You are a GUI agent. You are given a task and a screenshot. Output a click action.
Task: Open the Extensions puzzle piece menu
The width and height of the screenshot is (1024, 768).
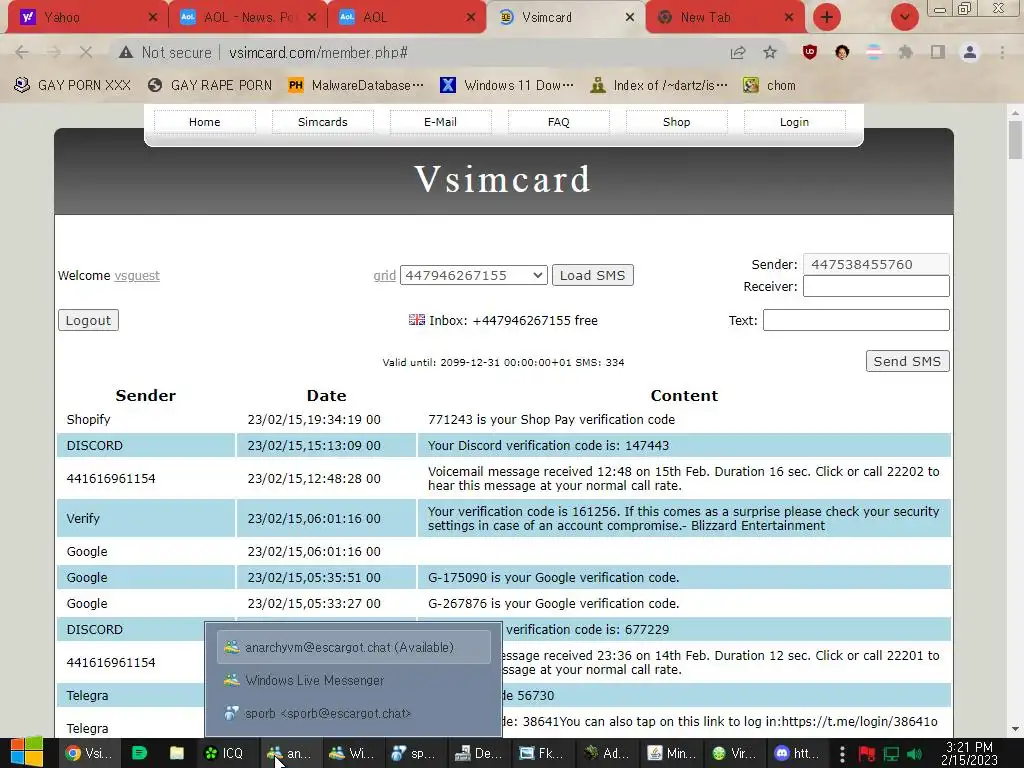coord(905,52)
